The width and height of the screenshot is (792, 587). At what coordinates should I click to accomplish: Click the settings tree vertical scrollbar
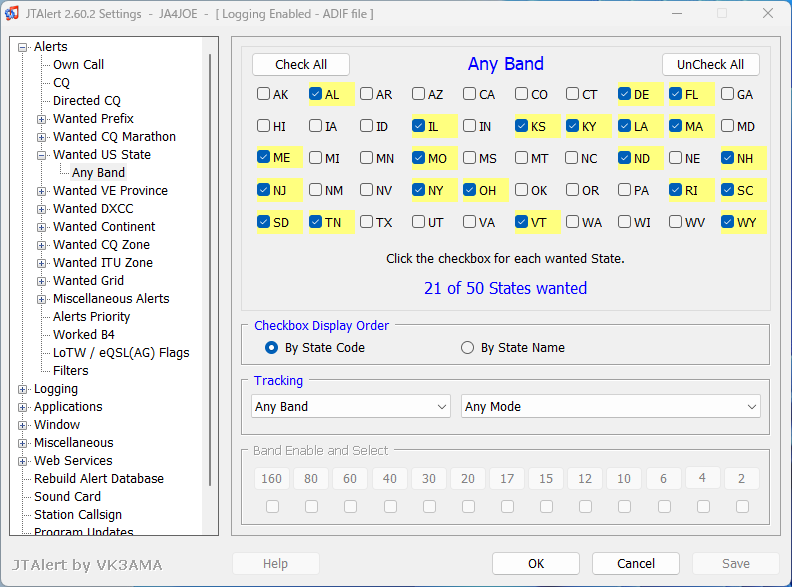[x=210, y=270]
